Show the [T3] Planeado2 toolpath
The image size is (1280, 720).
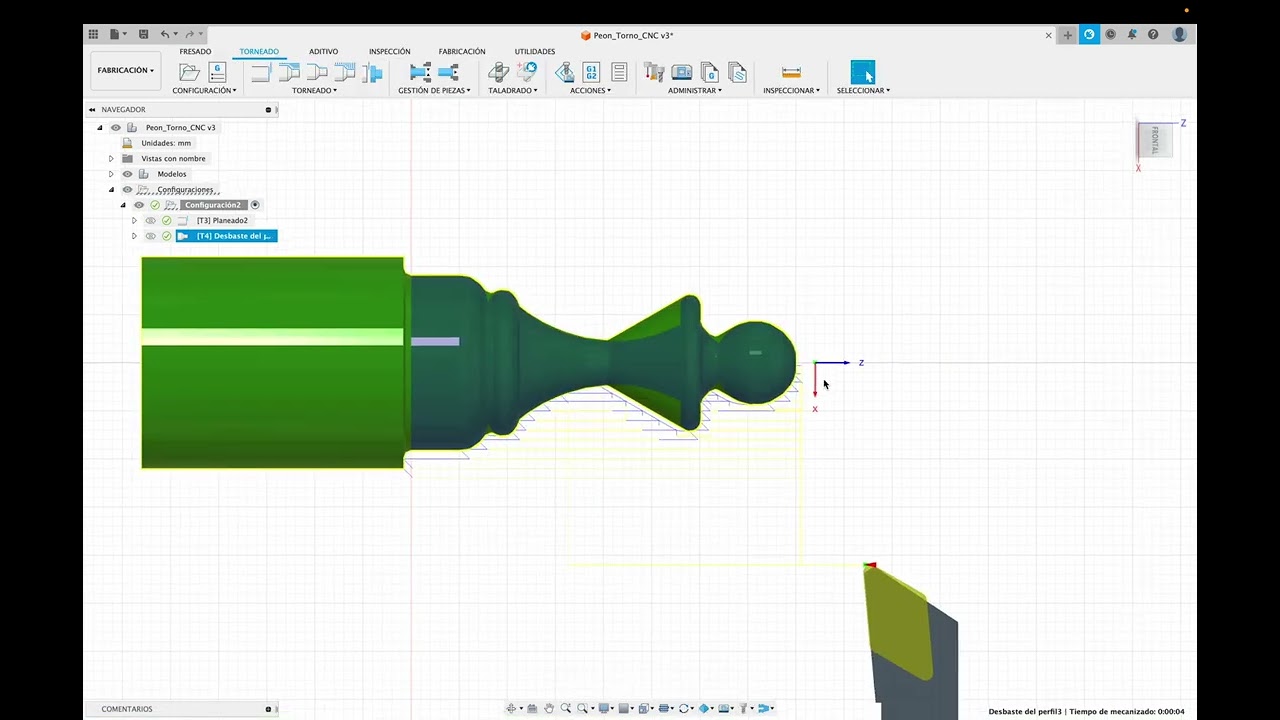coord(151,220)
